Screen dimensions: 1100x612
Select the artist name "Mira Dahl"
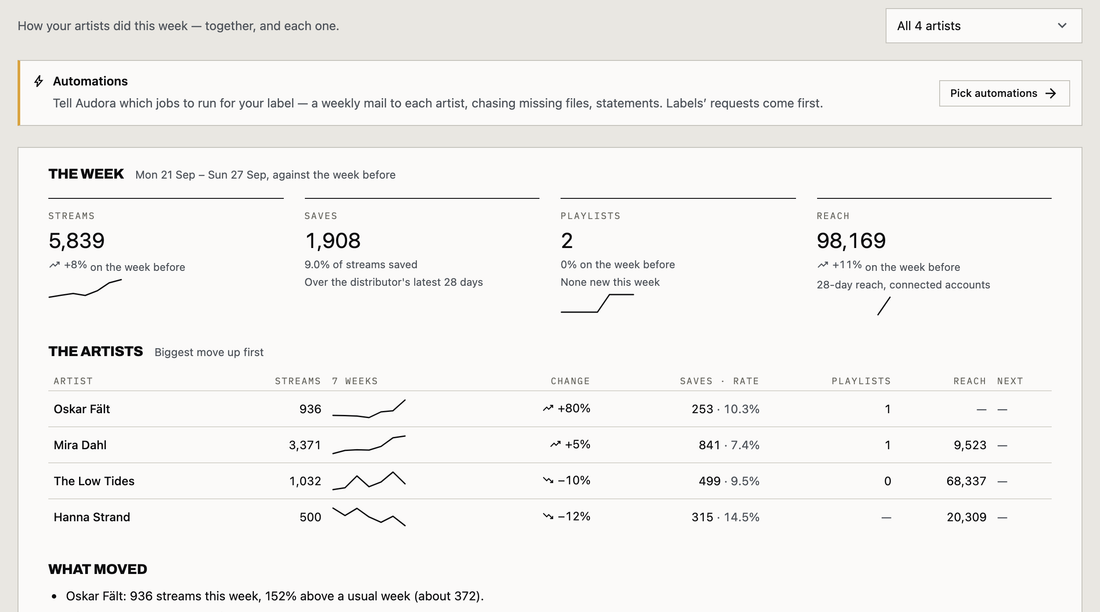(80, 445)
